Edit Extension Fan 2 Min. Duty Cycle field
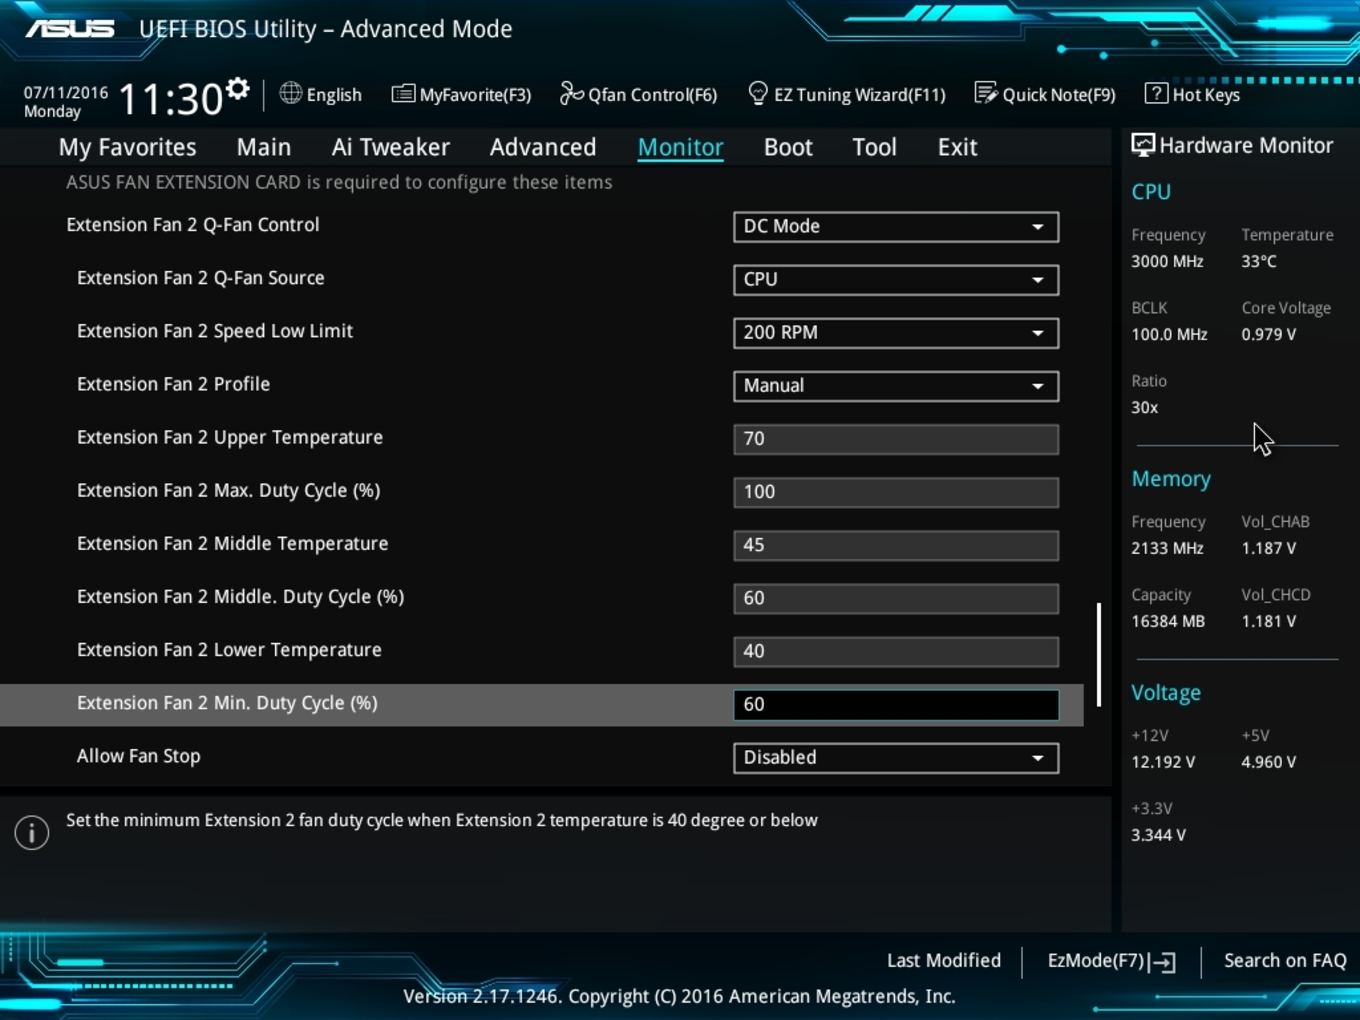Image resolution: width=1360 pixels, height=1020 pixels. [896, 705]
